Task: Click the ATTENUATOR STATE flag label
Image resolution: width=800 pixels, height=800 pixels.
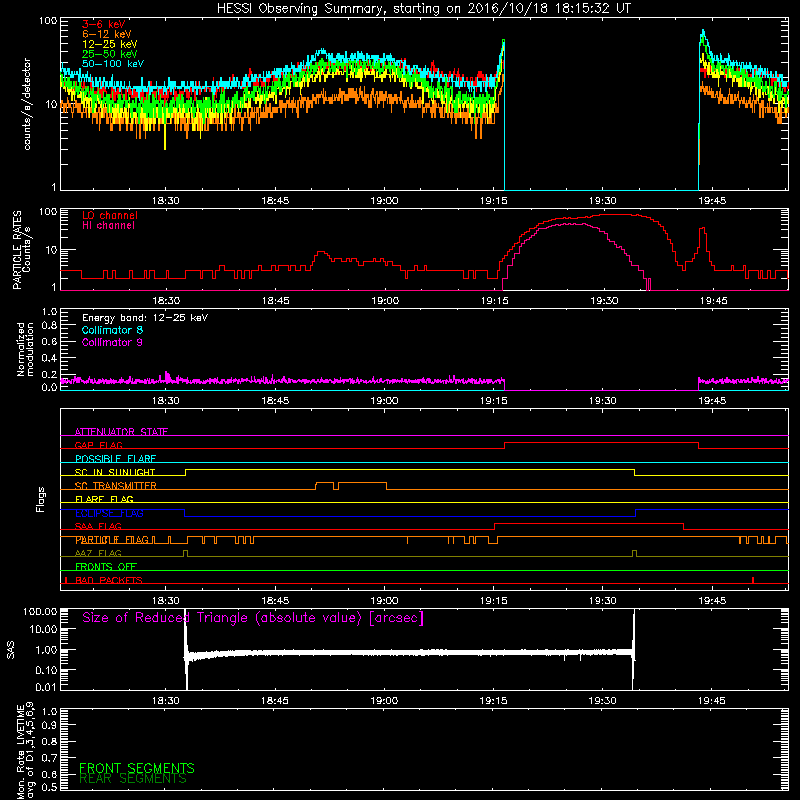Action: tap(121, 432)
